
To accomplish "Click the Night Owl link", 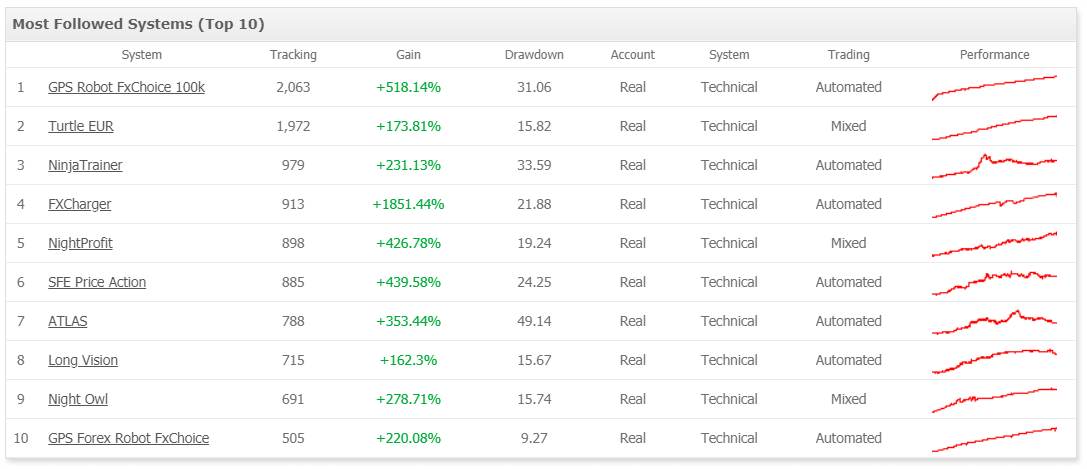I will point(78,399).
